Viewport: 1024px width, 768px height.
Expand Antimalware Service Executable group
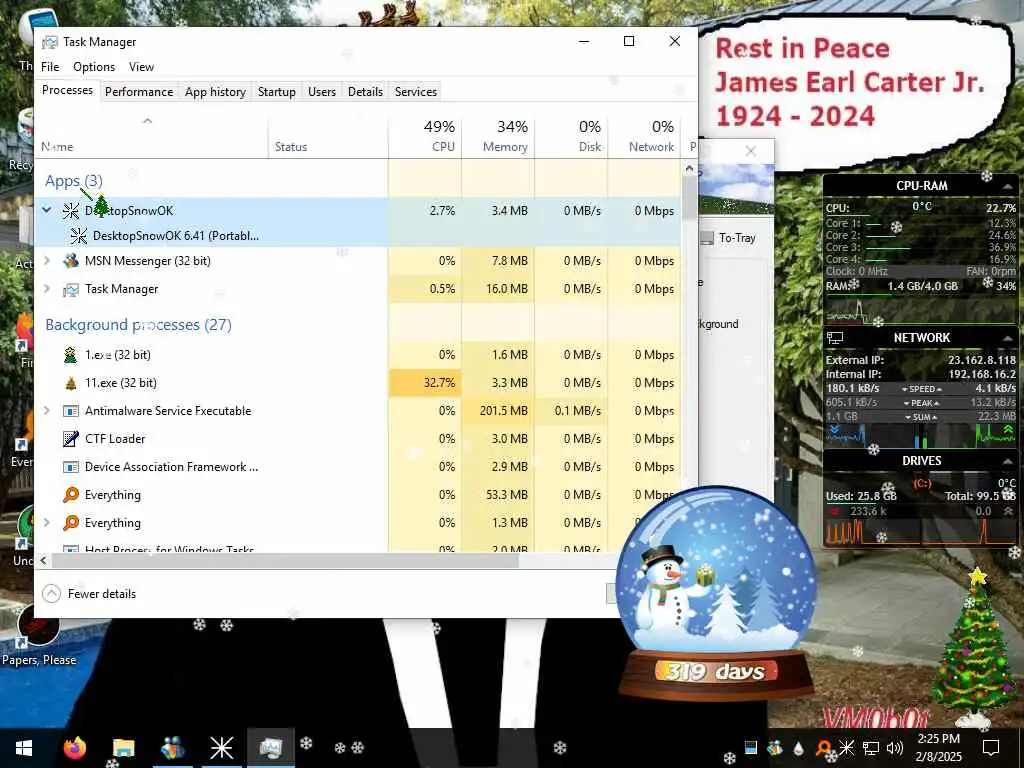(x=46, y=411)
